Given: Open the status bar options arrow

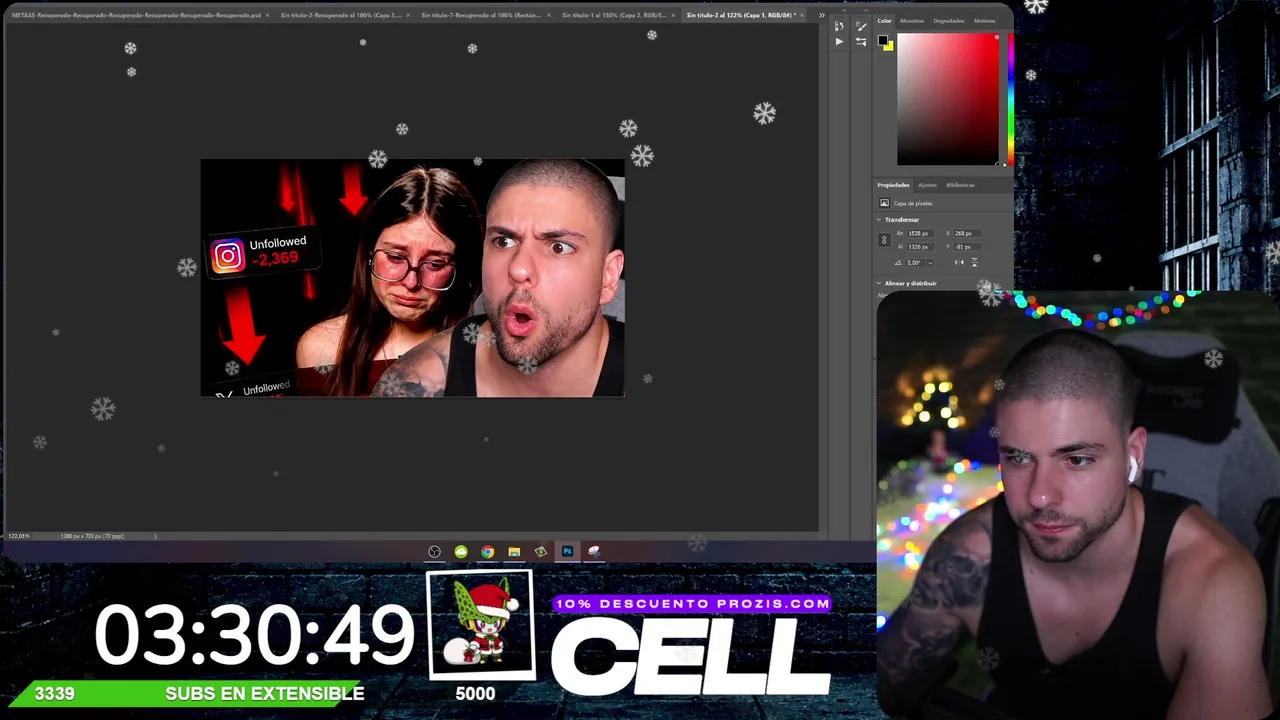Looking at the screenshot, I should 155,536.
